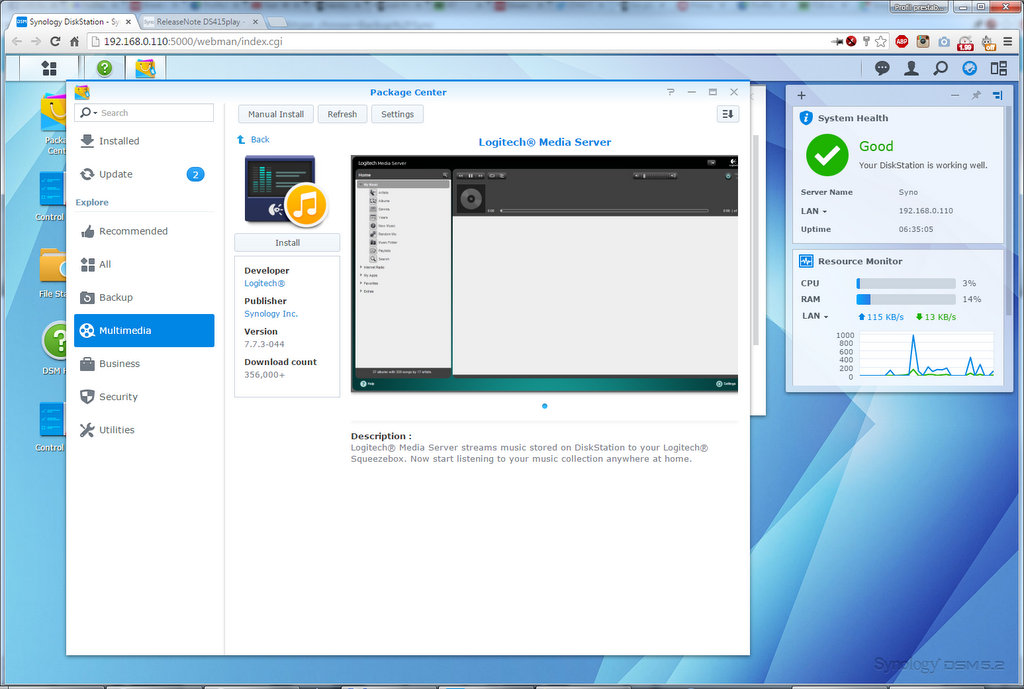
Task: Open DSM search magnifier icon in taskbar
Action: tap(940, 68)
